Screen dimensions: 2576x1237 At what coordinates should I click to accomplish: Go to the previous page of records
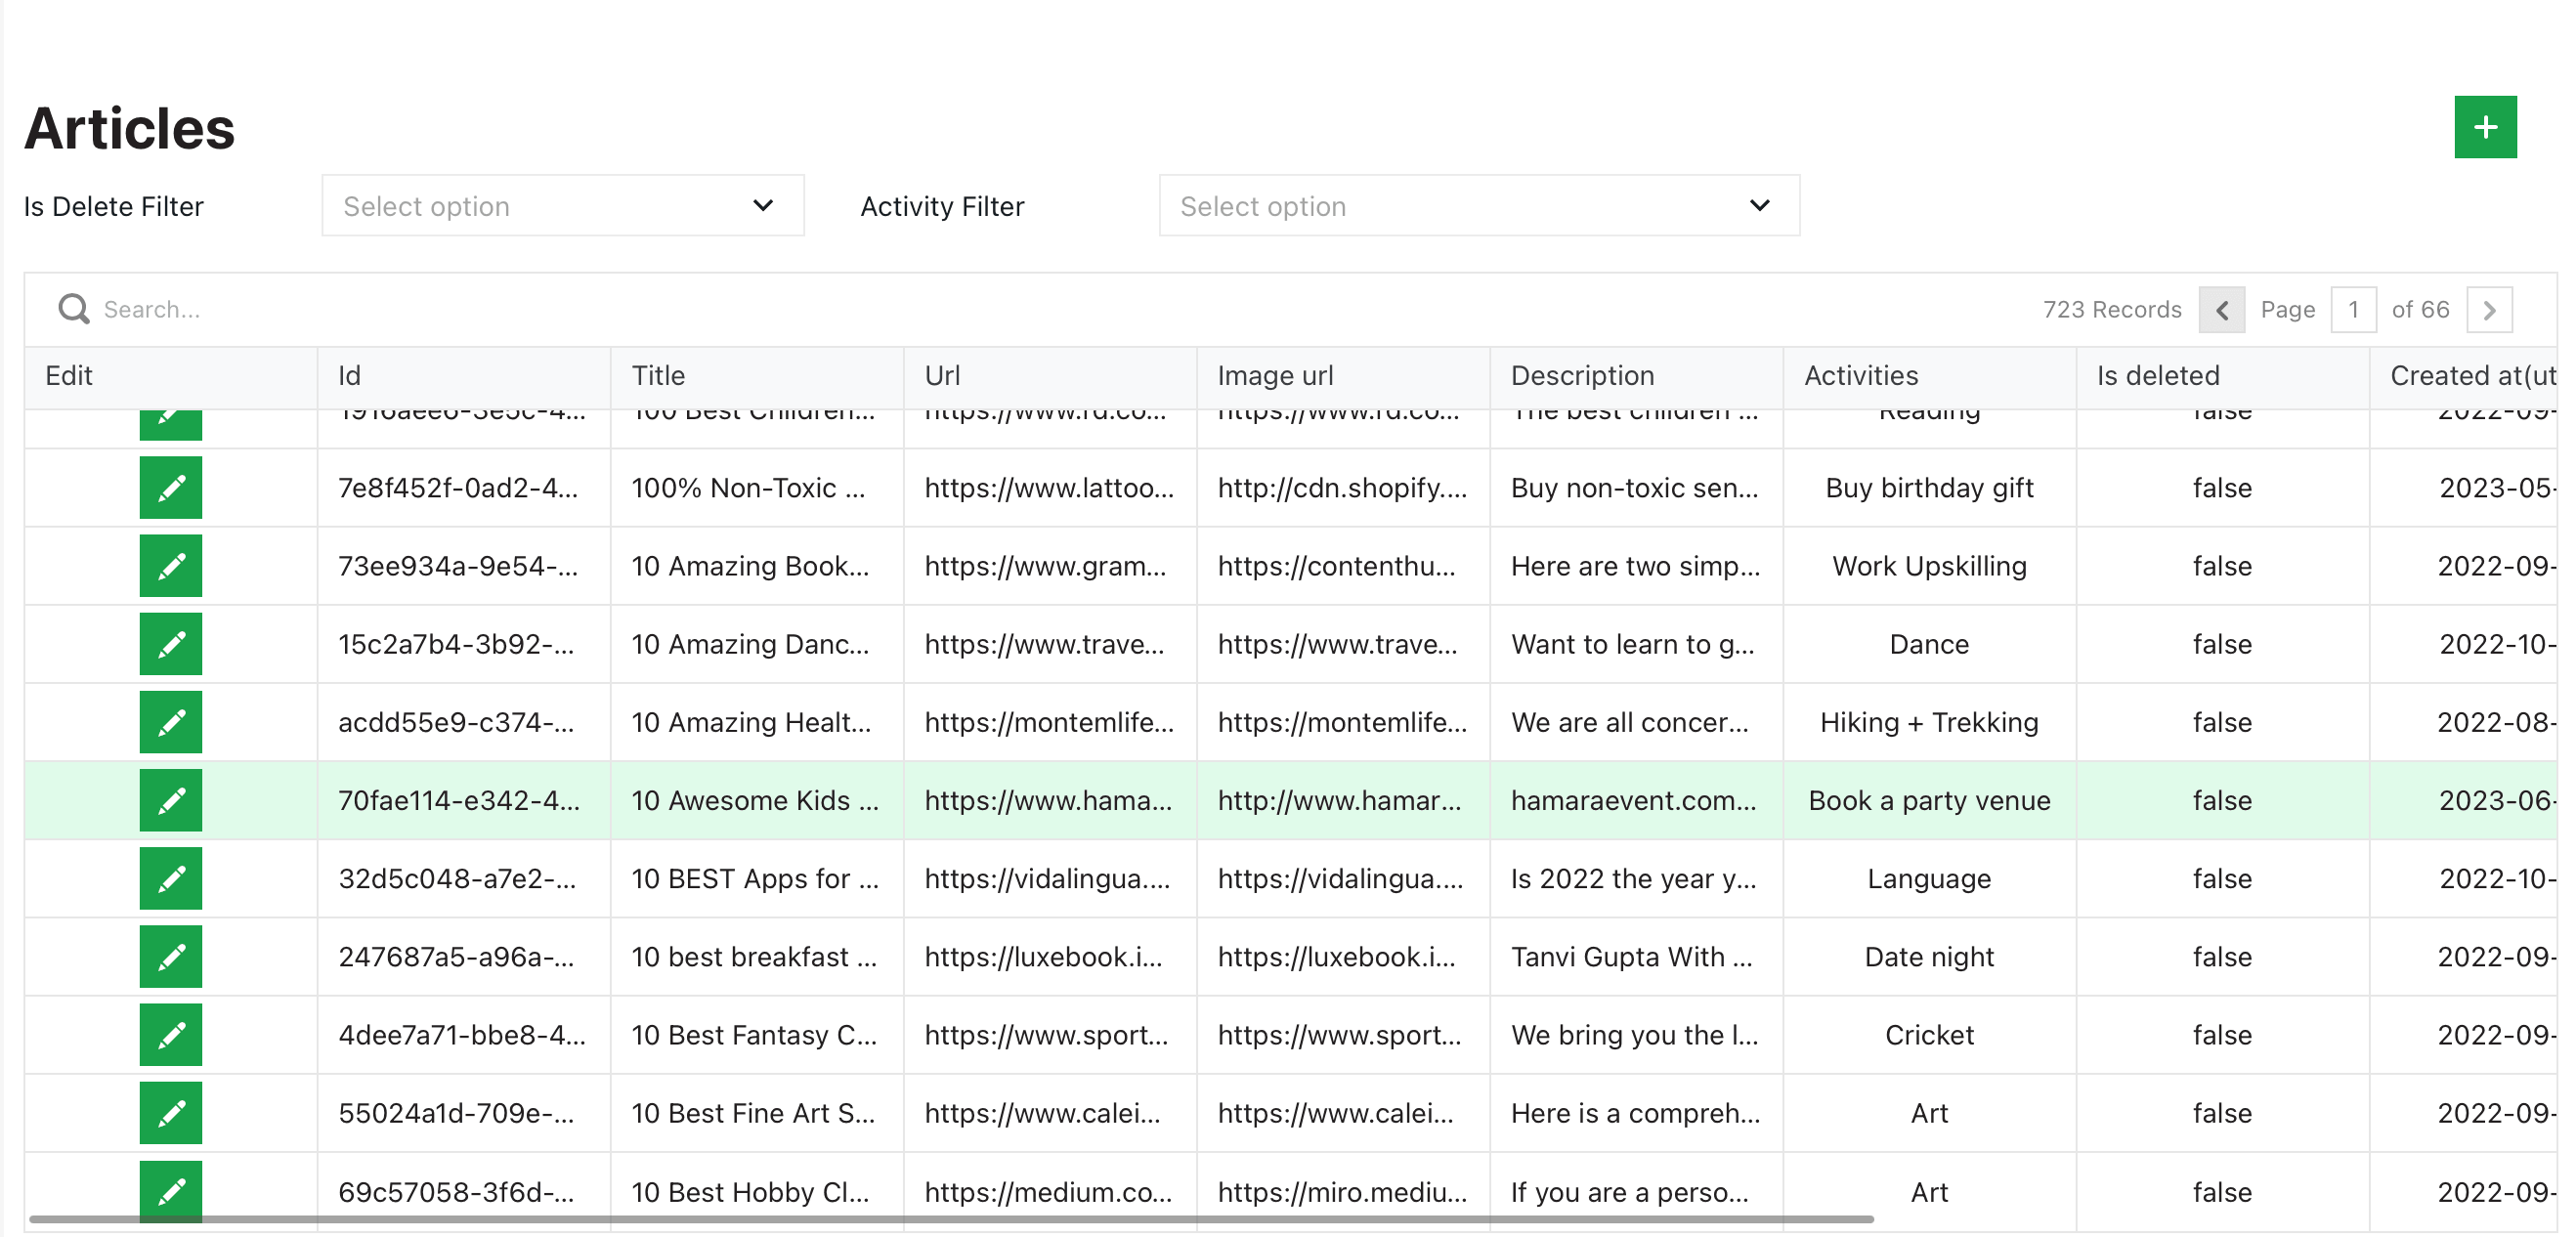pyautogui.click(x=2222, y=309)
